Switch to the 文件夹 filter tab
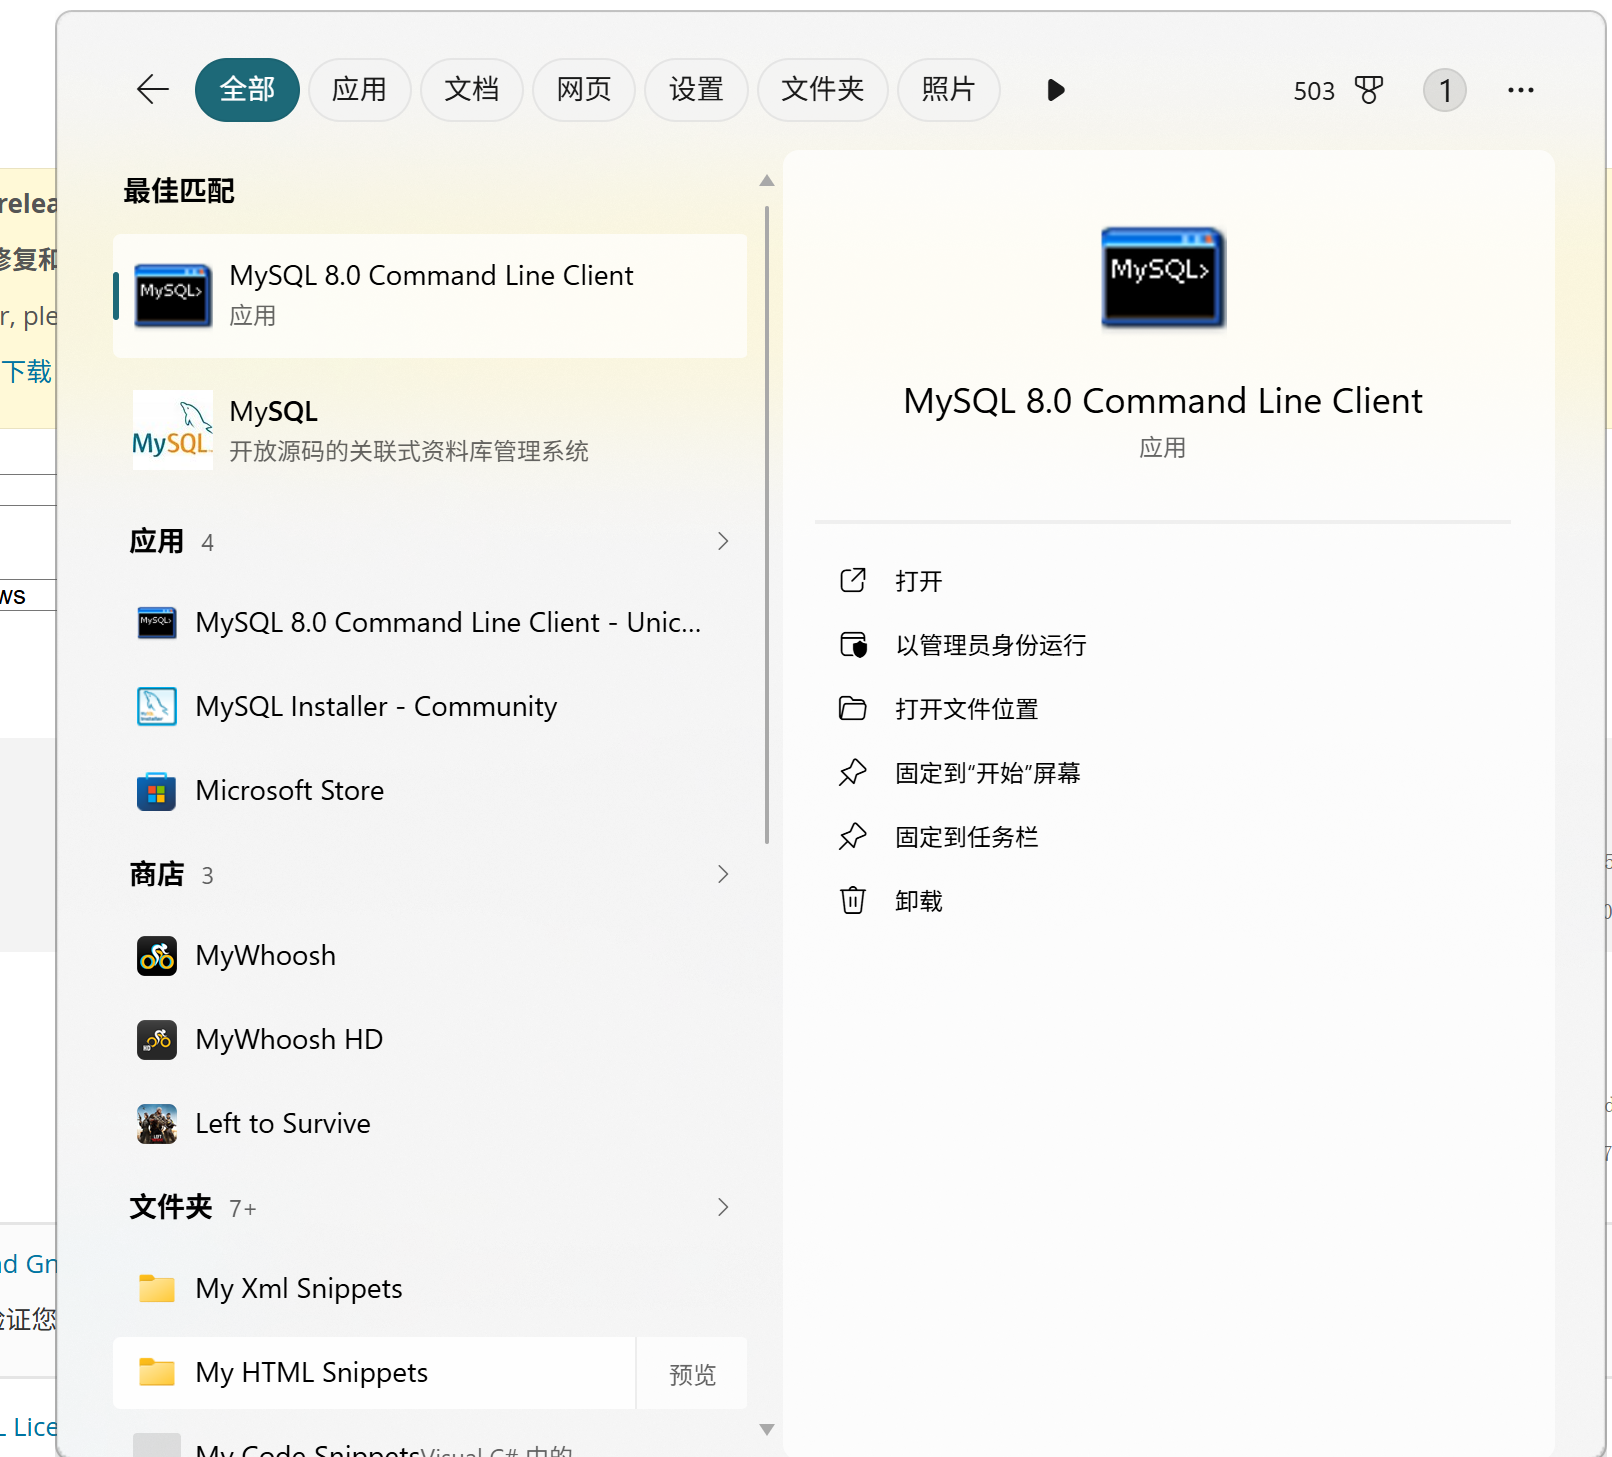The height and width of the screenshot is (1457, 1612). 822,90
